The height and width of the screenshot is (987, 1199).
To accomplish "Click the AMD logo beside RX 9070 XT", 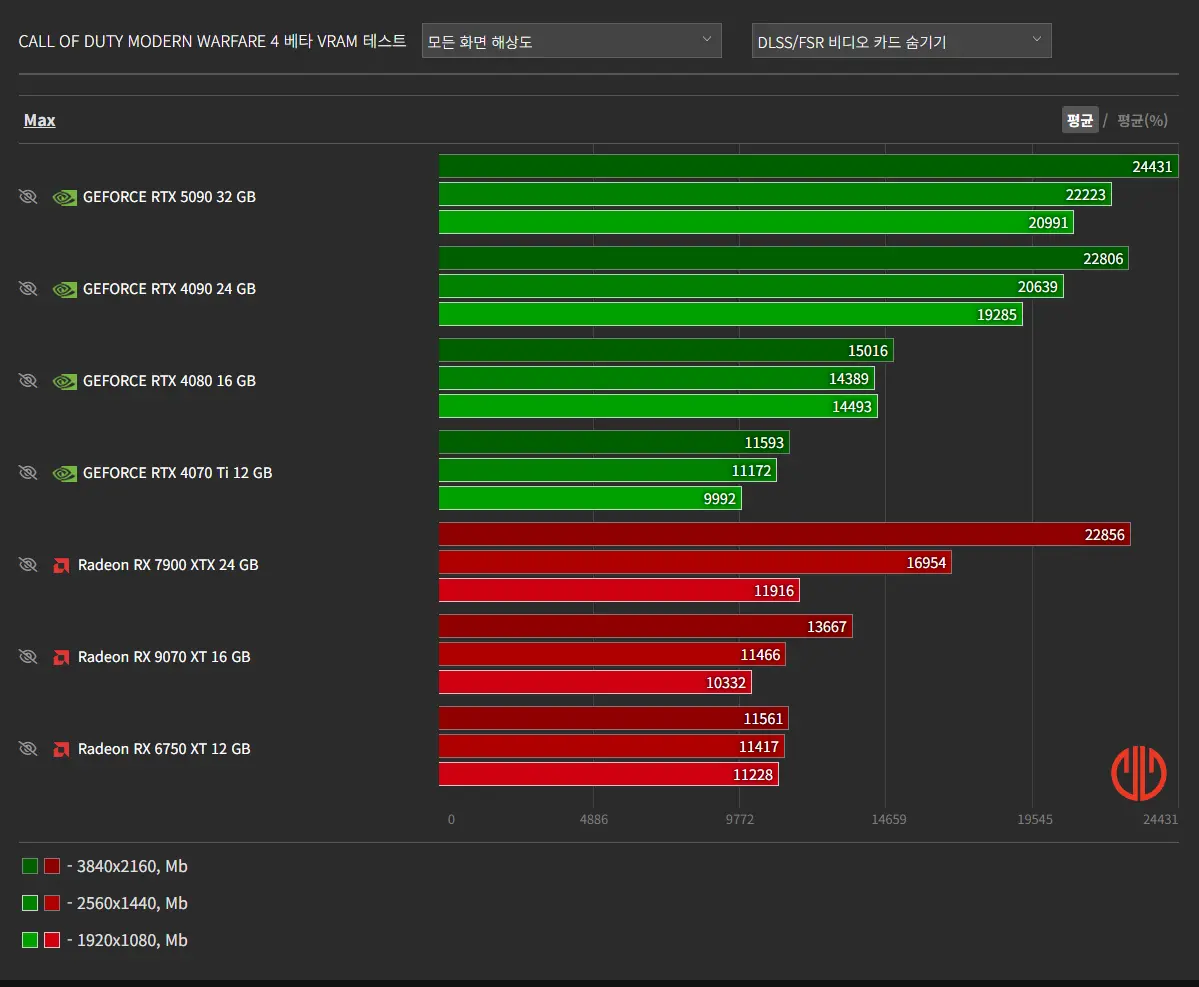I will pyautogui.click(x=61, y=657).
